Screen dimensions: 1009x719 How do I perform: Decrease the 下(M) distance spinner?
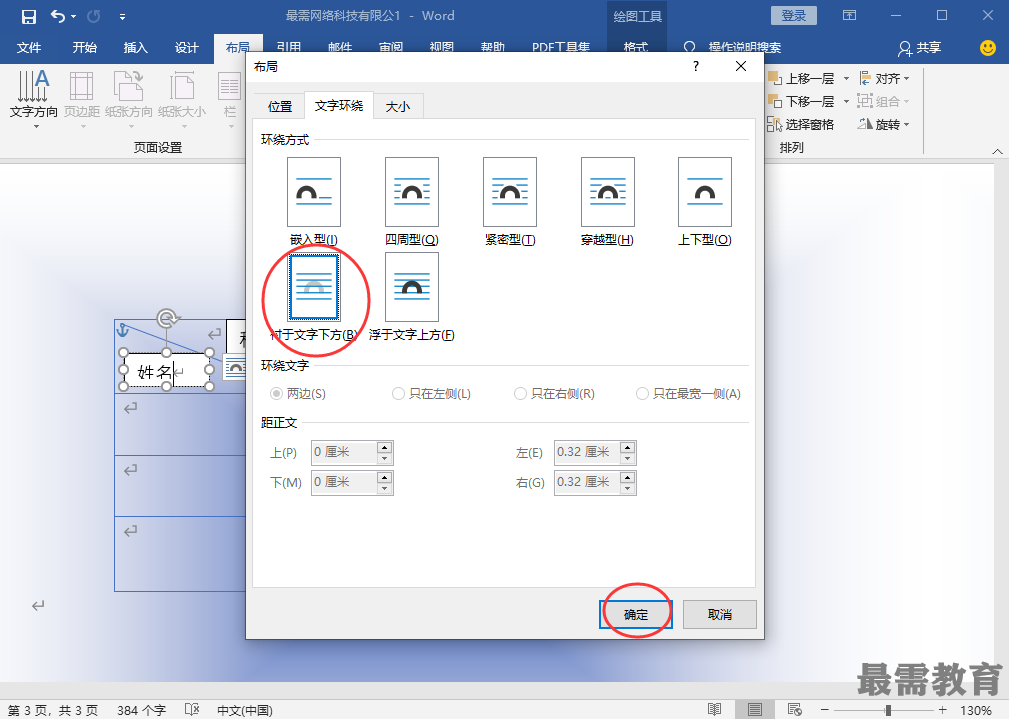click(385, 488)
